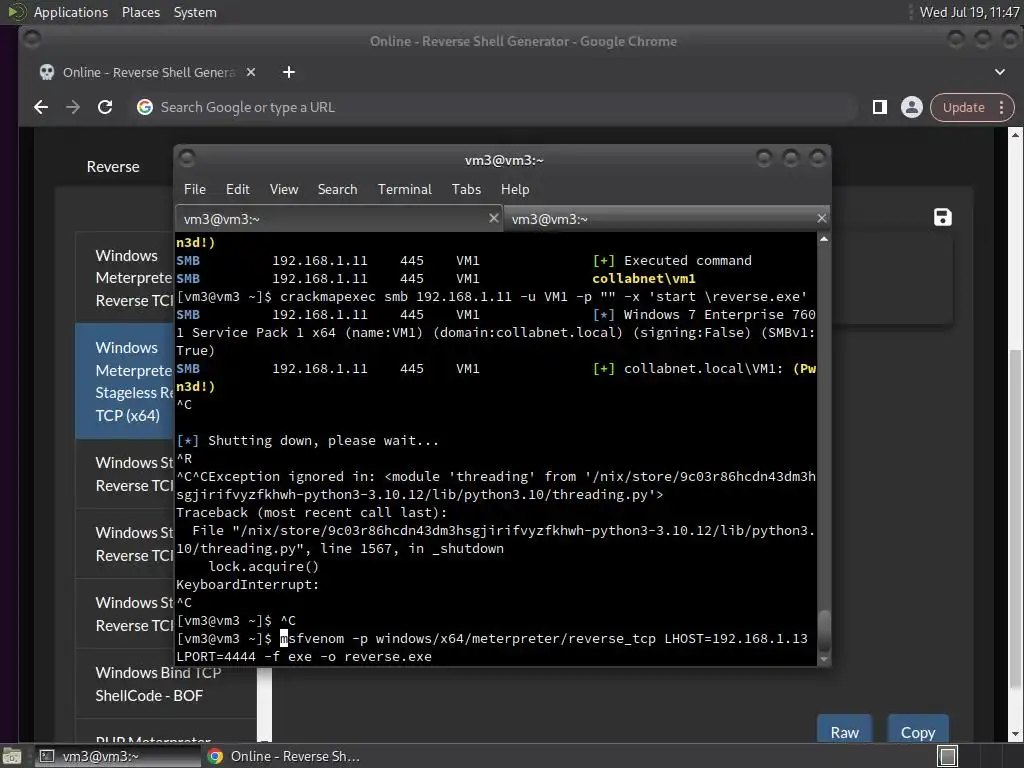Click the skull favicon on Chrome tab
Viewport: 1024px width, 768px height.
coord(46,72)
